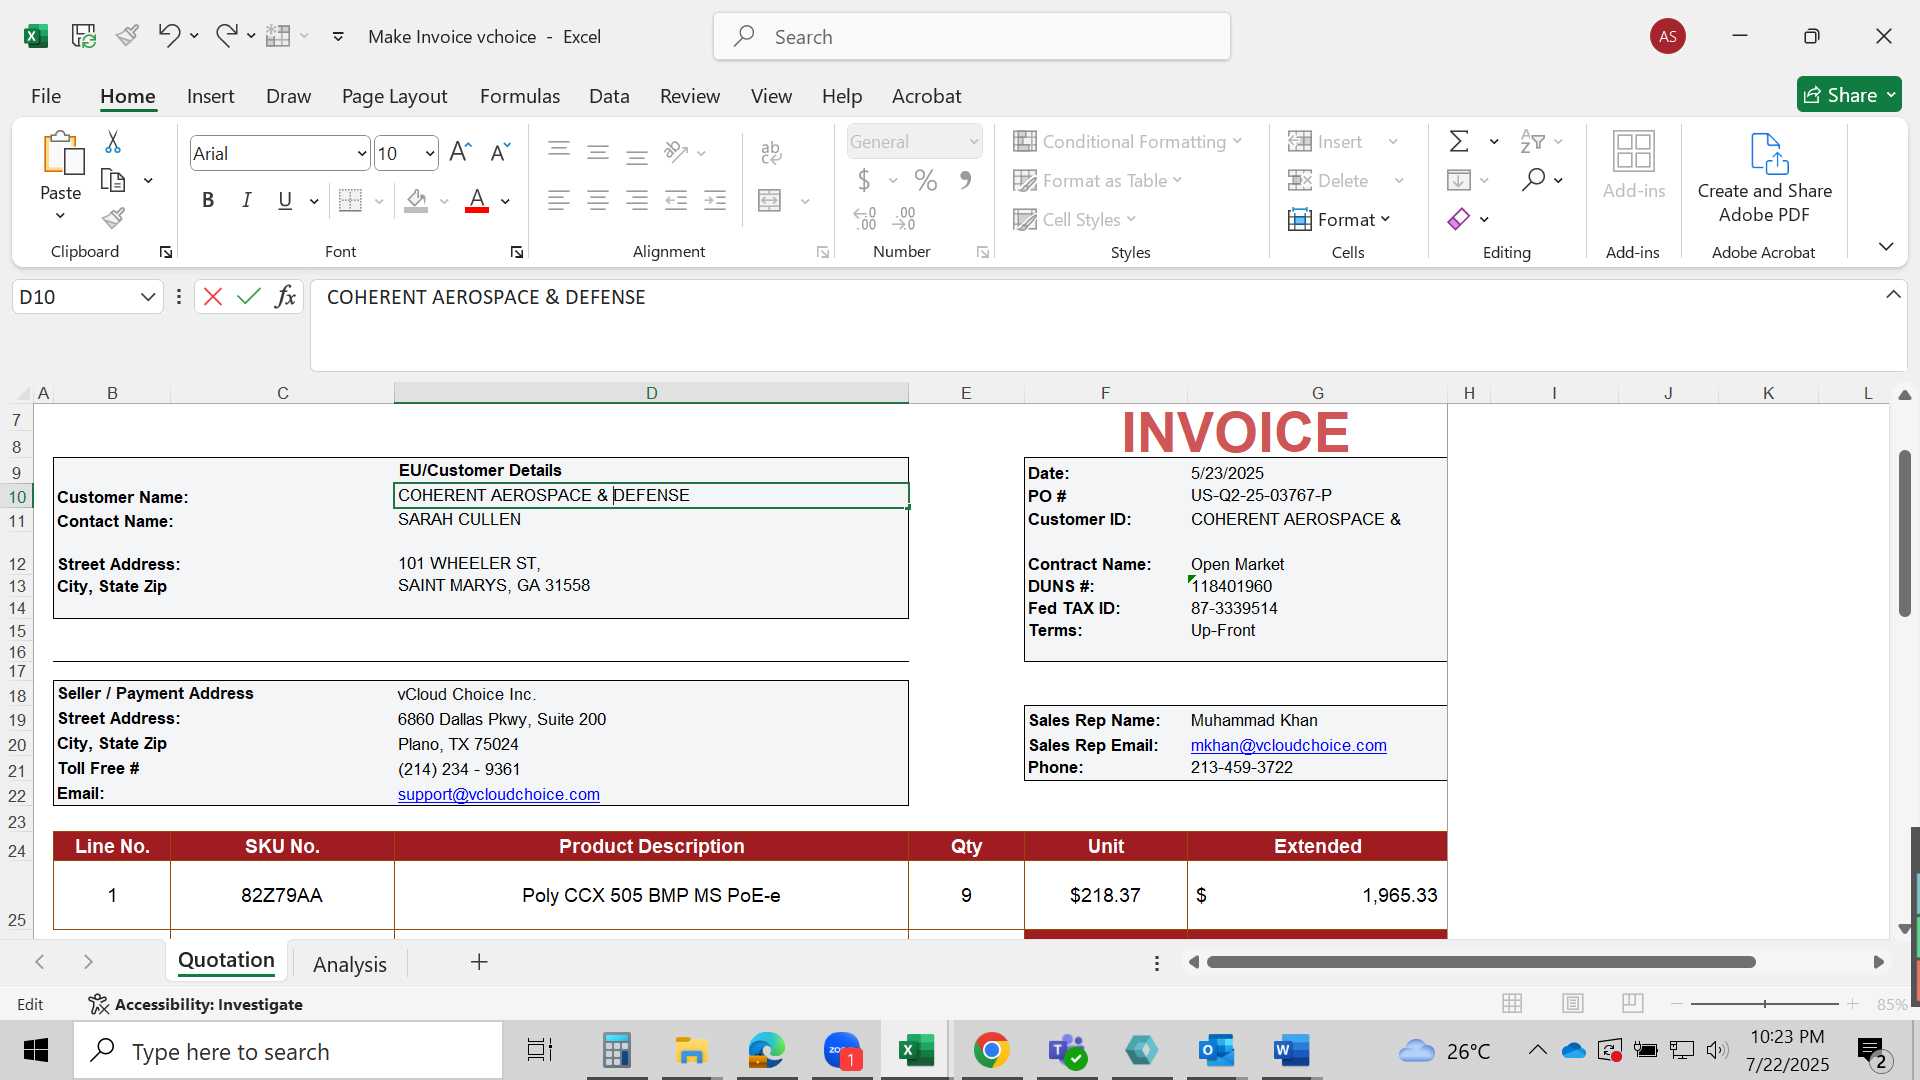Cancel the formula bar entry
Viewport: 1920px width, 1080px height.
(x=213, y=296)
